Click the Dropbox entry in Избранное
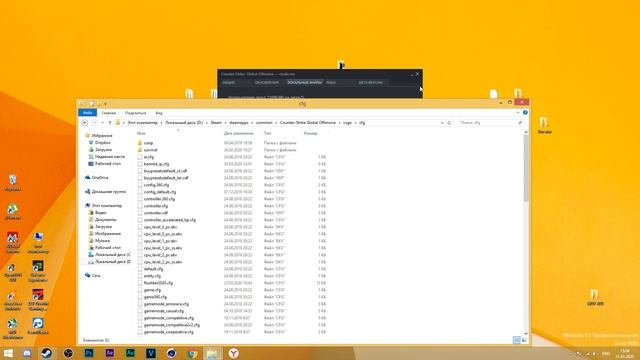Image resolution: width=640 pixels, height=360 pixels. coord(102,142)
